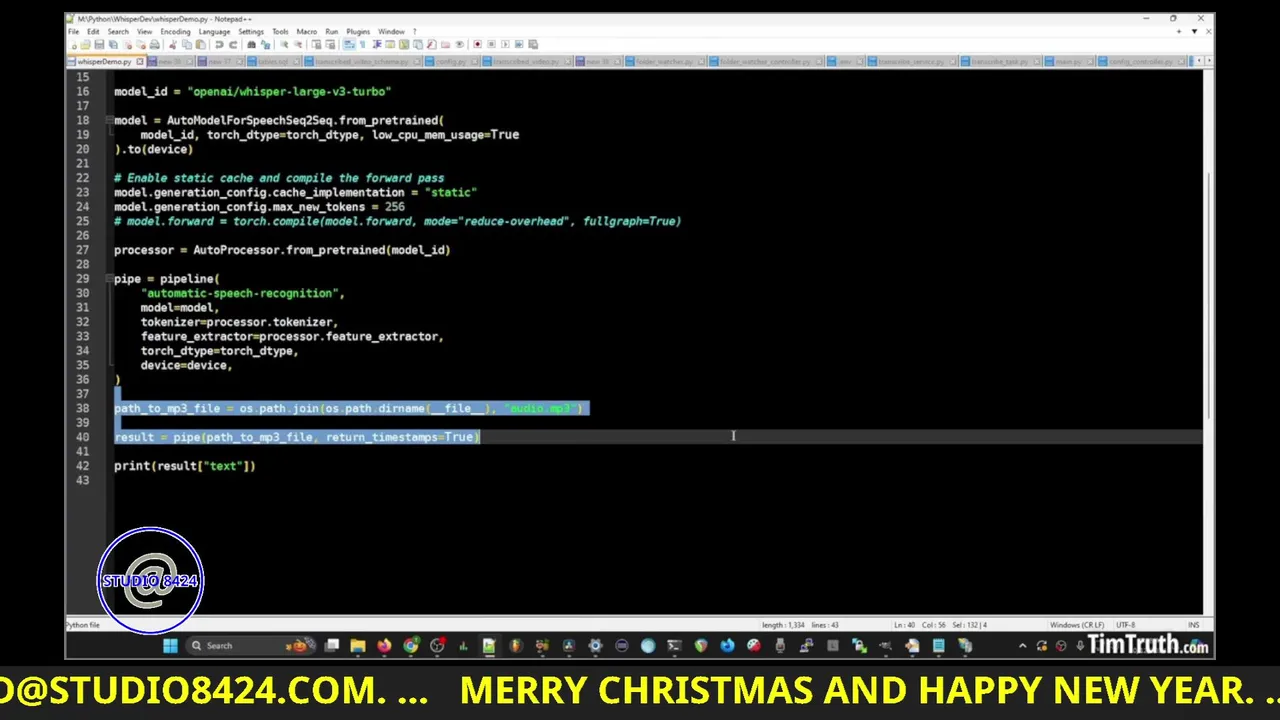This screenshot has height=720, width=1280.
Task: Open the Language menu
Action: coord(214,31)
